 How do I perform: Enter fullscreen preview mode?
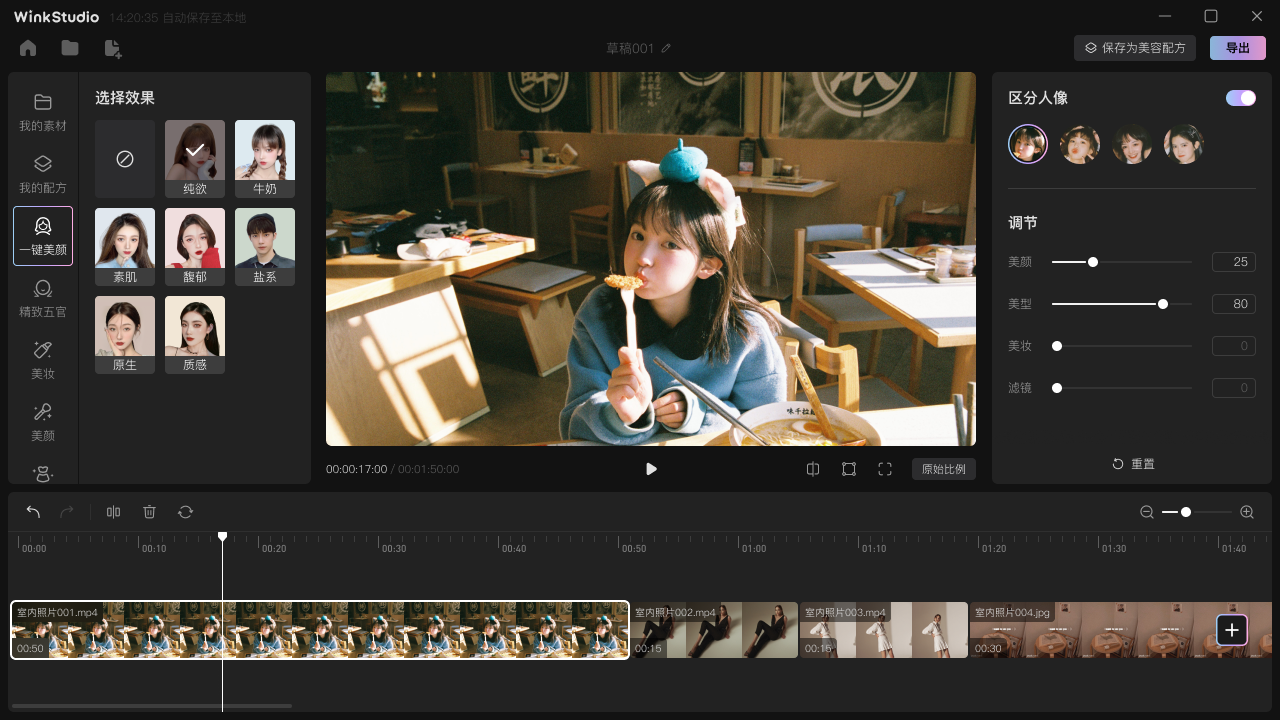point(885,468)
